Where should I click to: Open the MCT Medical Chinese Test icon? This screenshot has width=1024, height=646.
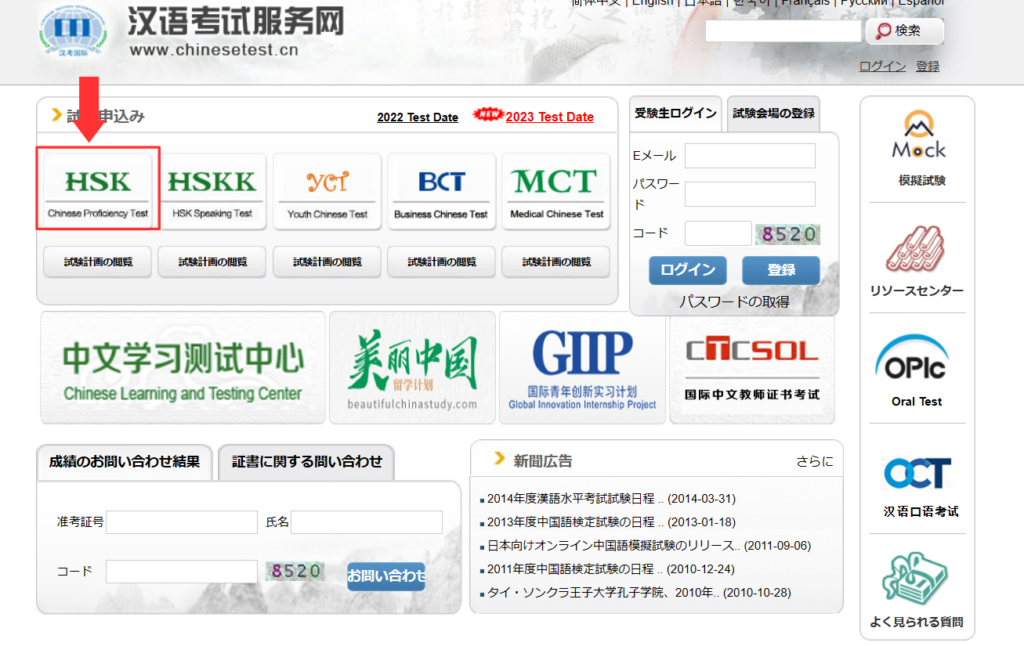tap(556, 190)
